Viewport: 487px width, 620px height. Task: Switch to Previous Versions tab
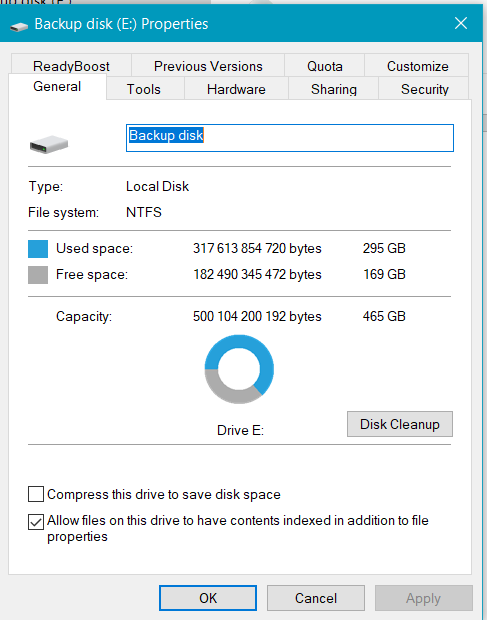coord(208,65)
